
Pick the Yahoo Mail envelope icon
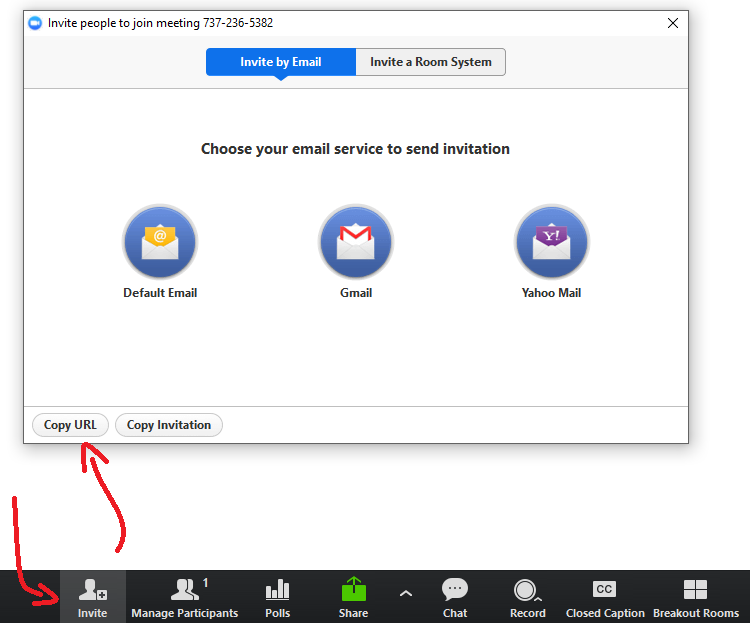[x=551, y=242]
